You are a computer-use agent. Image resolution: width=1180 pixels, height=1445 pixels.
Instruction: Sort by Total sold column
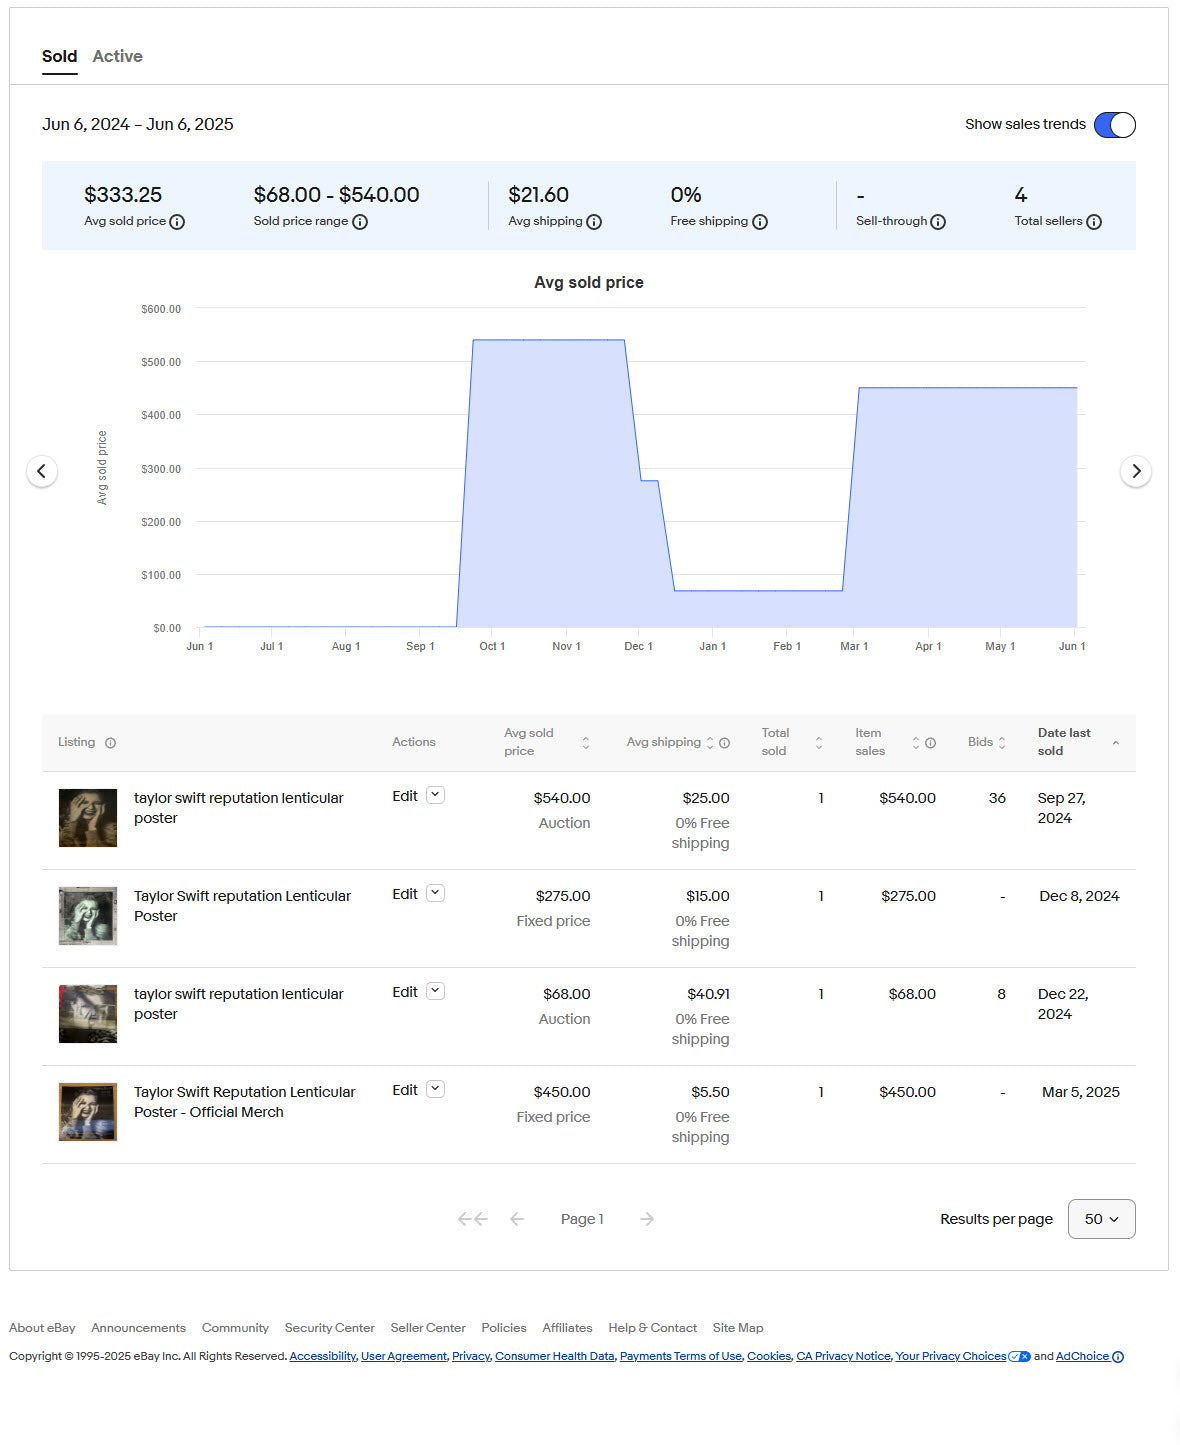819,743
